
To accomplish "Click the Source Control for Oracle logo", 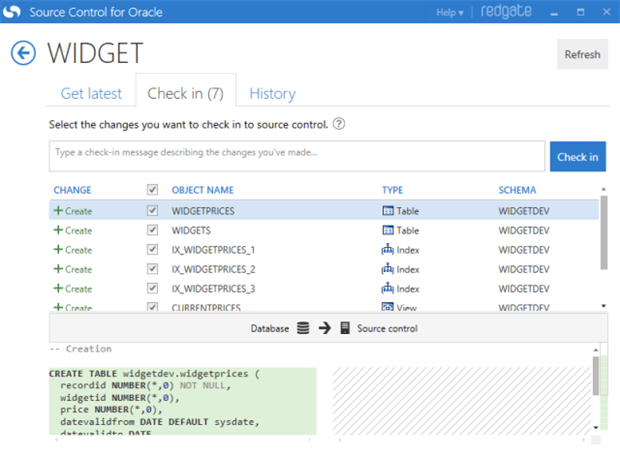I will [11, 11].
